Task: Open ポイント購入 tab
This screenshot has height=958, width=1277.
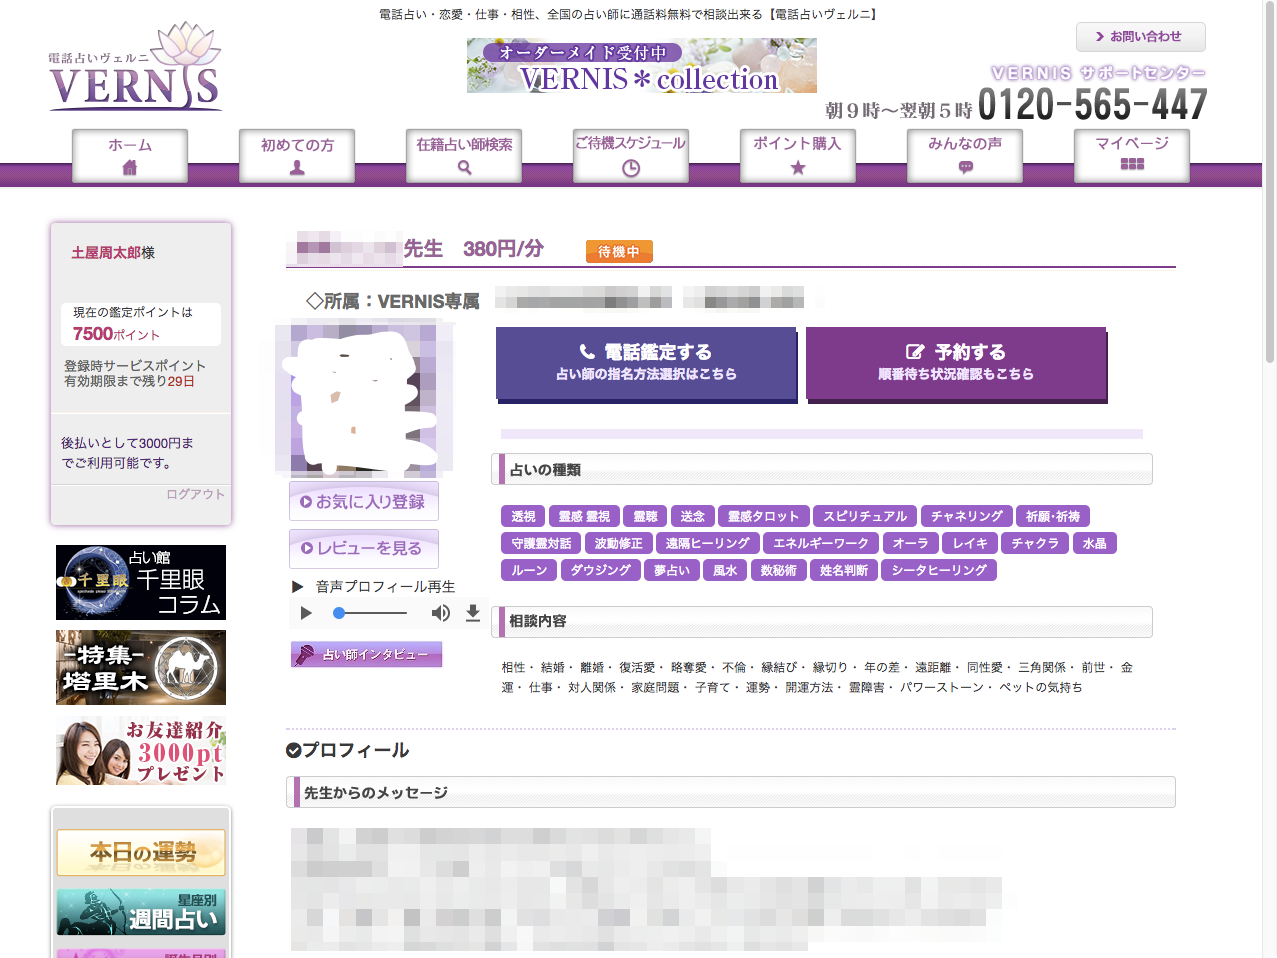Action: (x=798, y=156)
